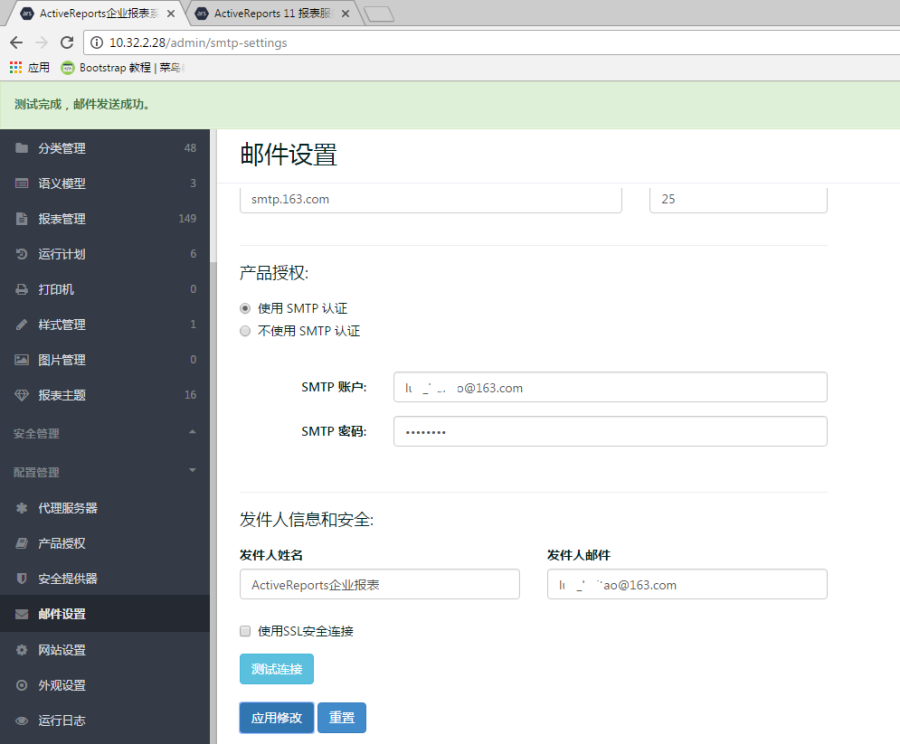Switch to ActiveReports 11 报表服务 tab
900x744 pixels.
272,14
